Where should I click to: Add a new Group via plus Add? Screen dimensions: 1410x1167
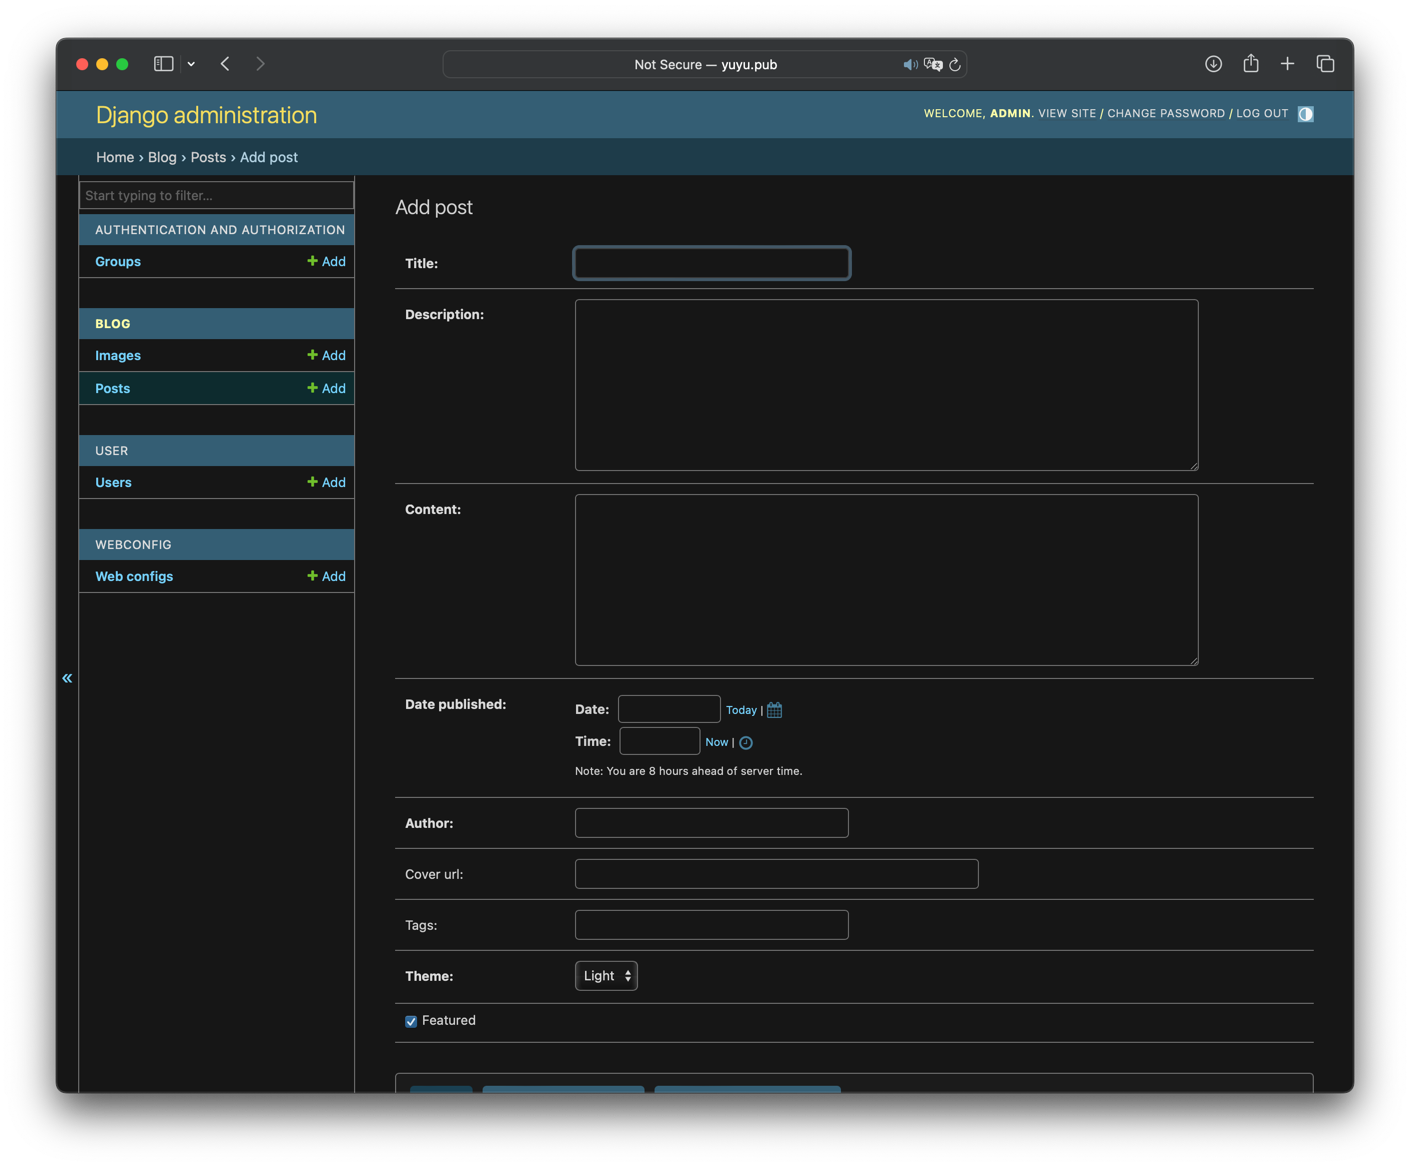326,261
